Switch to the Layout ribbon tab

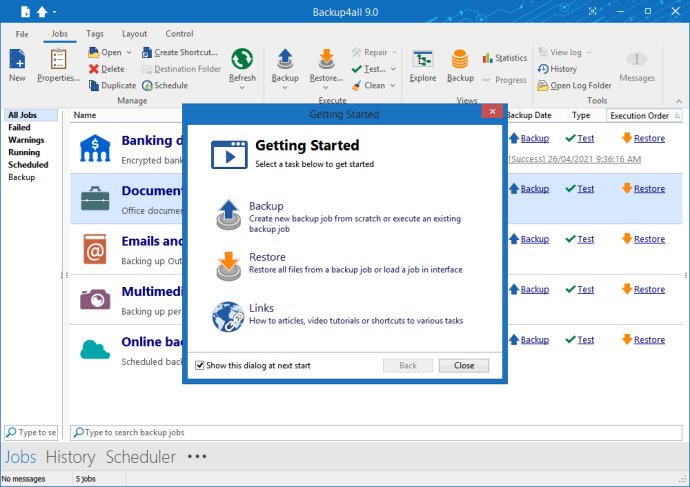pos(134,34)
